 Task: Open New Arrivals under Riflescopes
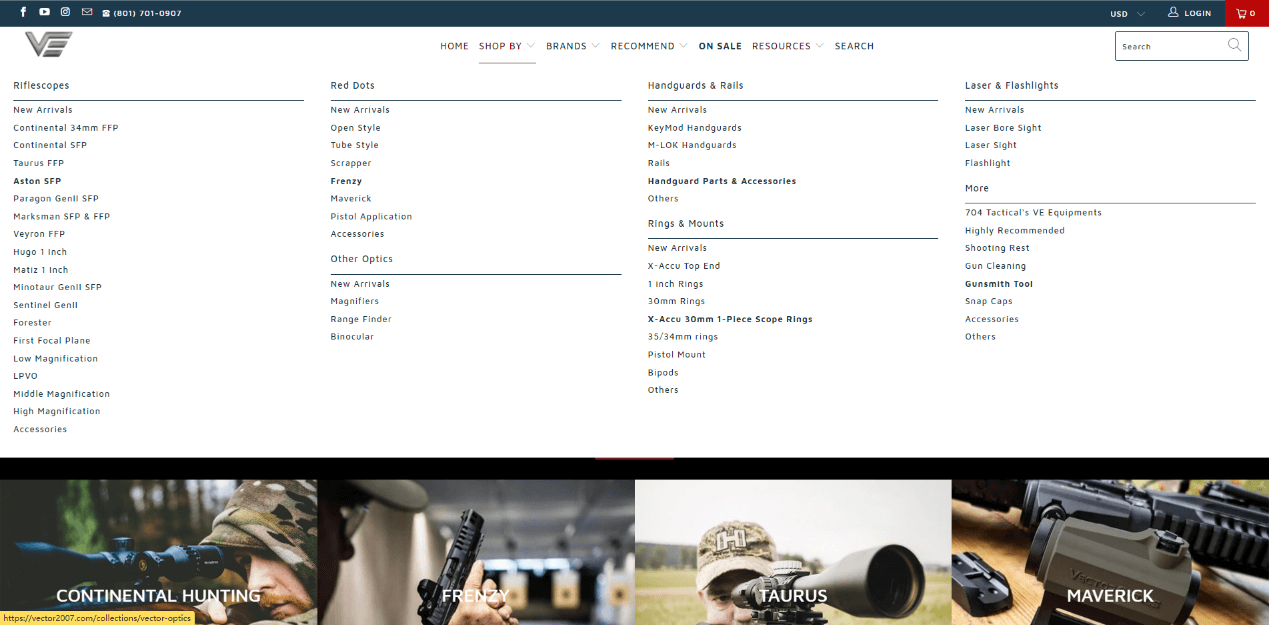[x=43, y=110]
